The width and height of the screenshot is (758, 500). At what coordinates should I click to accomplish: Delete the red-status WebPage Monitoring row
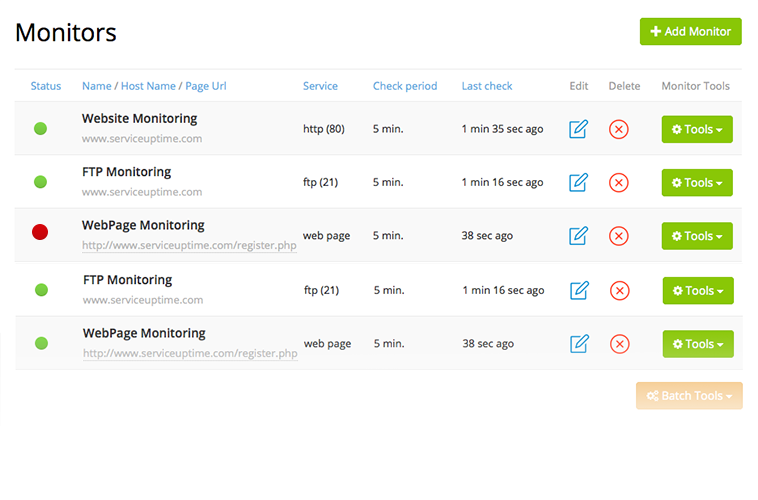click(619, 236)
